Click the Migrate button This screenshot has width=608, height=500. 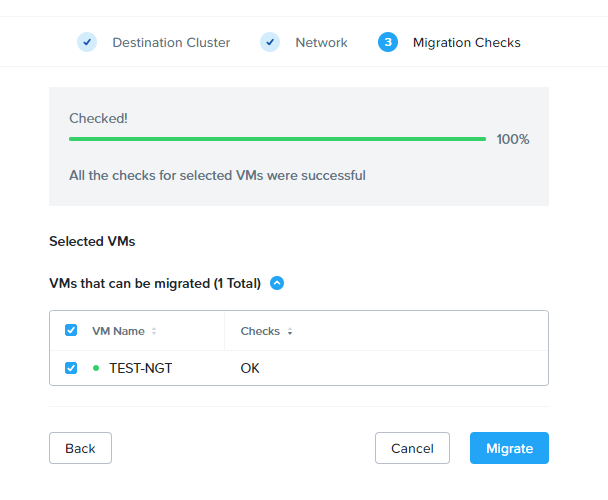[510, 448]
